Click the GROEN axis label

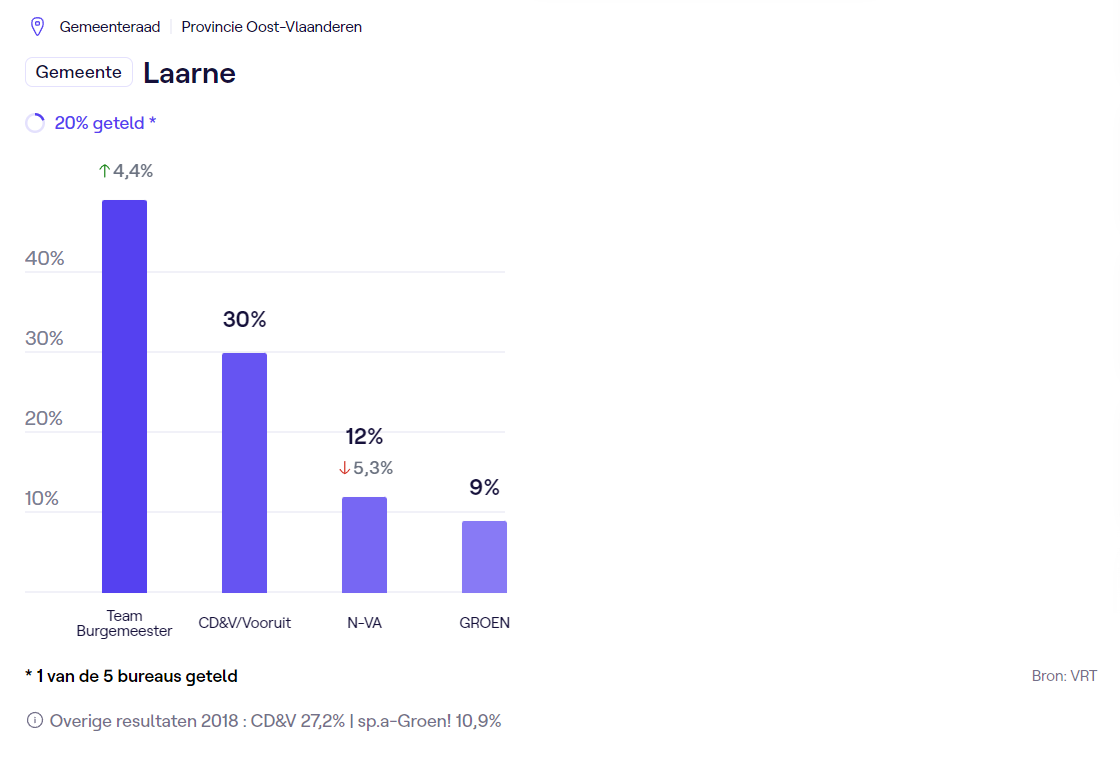pyautogui.click(x=484, y=623)
